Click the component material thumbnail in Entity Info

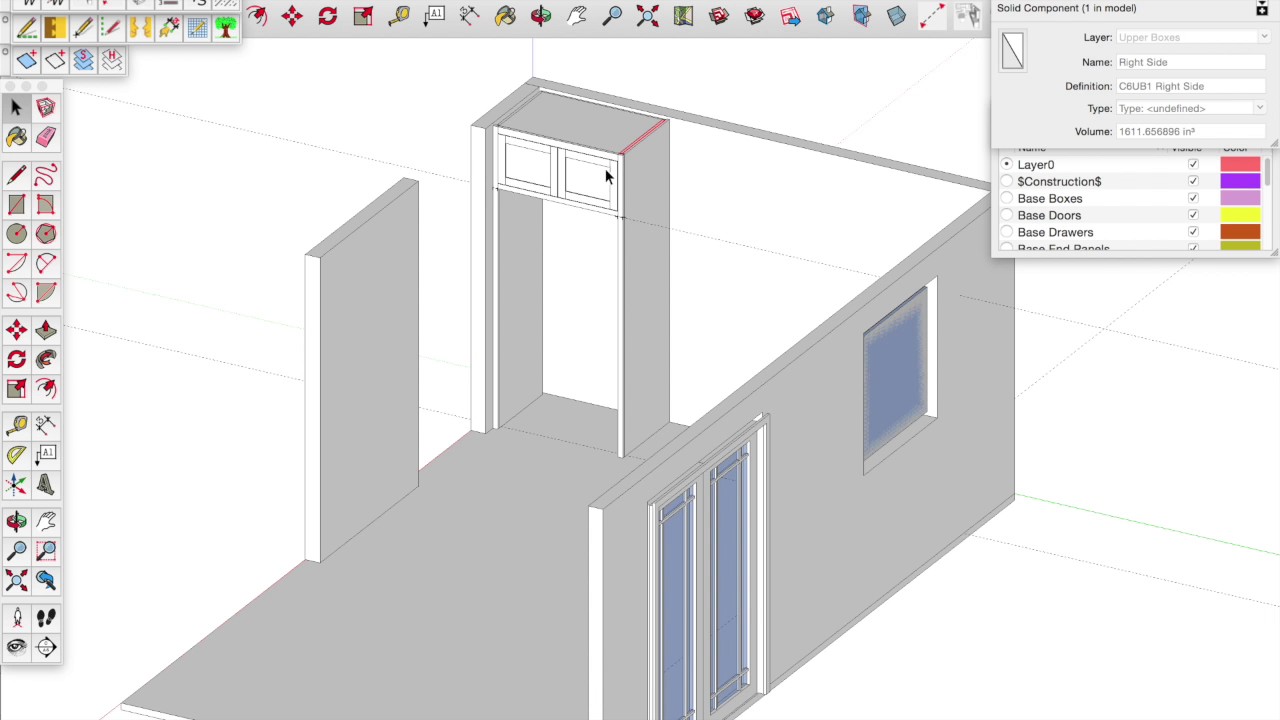point(1013,50)
